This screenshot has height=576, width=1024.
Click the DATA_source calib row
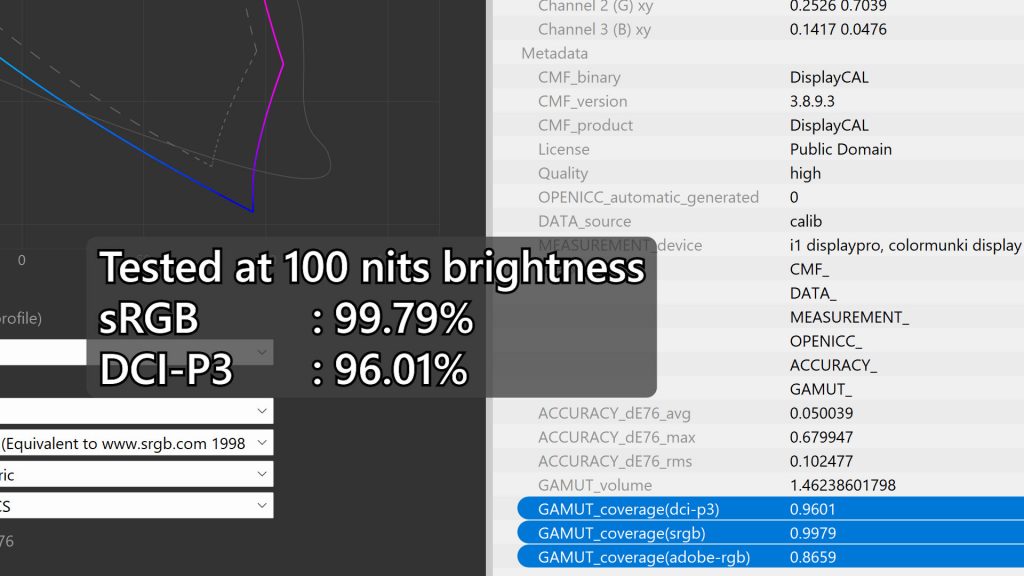tap(758, 221)
